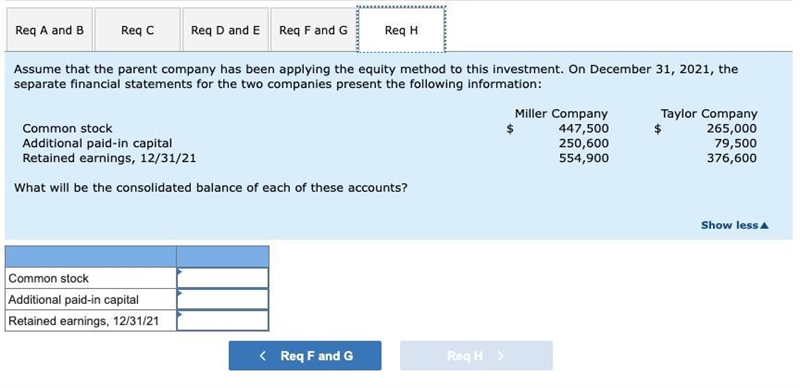Click the right chevron on the next button
The height and width of the screenshot is (388, 800).
tap(501, 355)
